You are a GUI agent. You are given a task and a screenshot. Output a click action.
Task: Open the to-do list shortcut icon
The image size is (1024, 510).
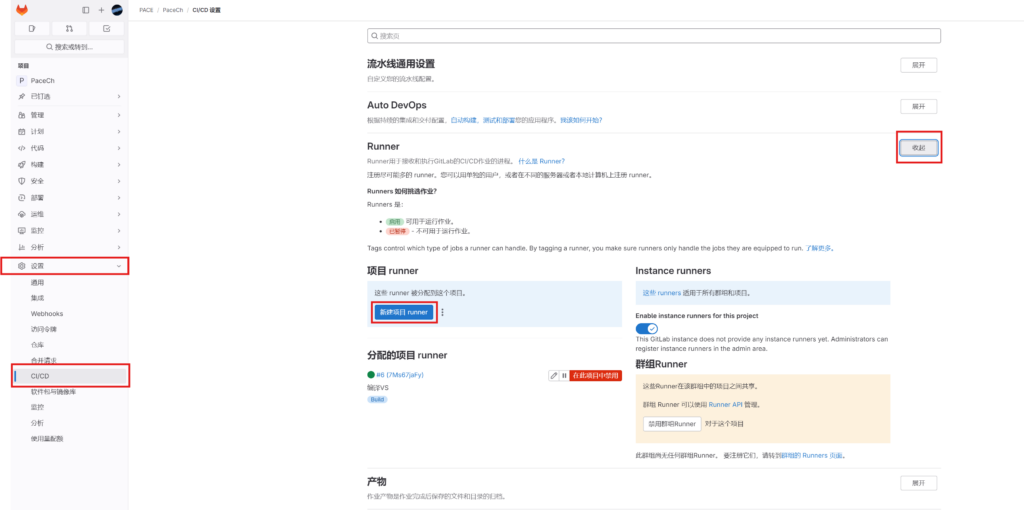point(106,28)
